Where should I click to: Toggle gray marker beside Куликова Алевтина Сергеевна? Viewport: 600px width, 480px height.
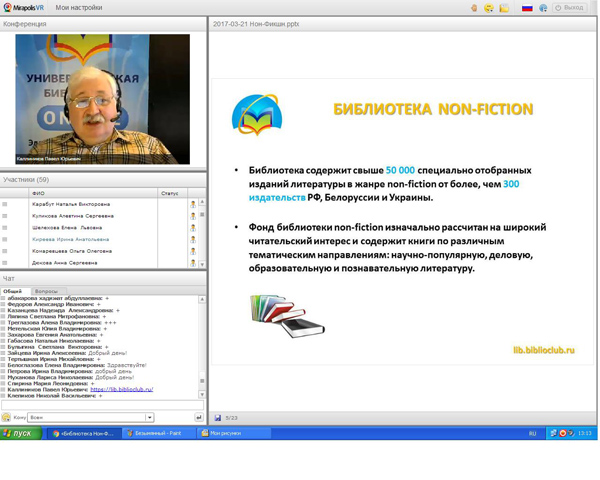[x=5, y=216]
